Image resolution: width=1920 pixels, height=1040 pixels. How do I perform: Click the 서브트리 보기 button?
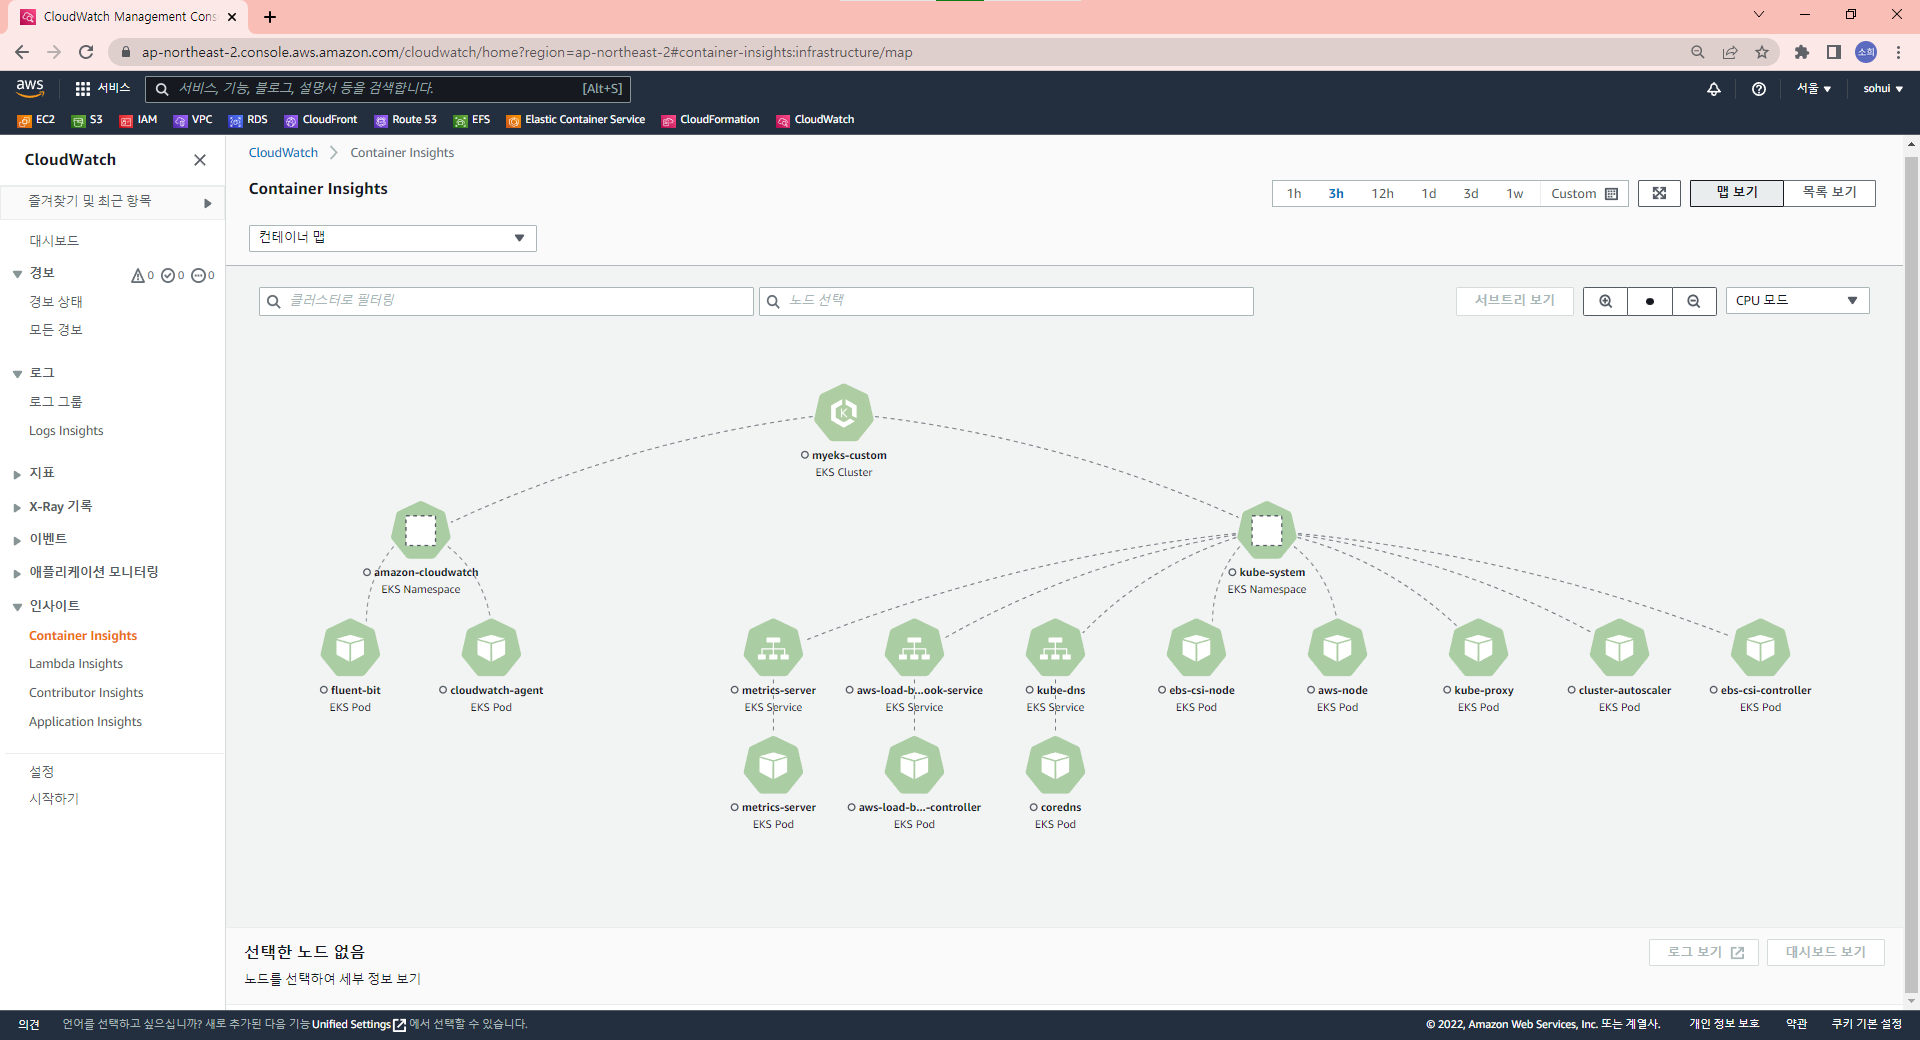point(1514,301)
